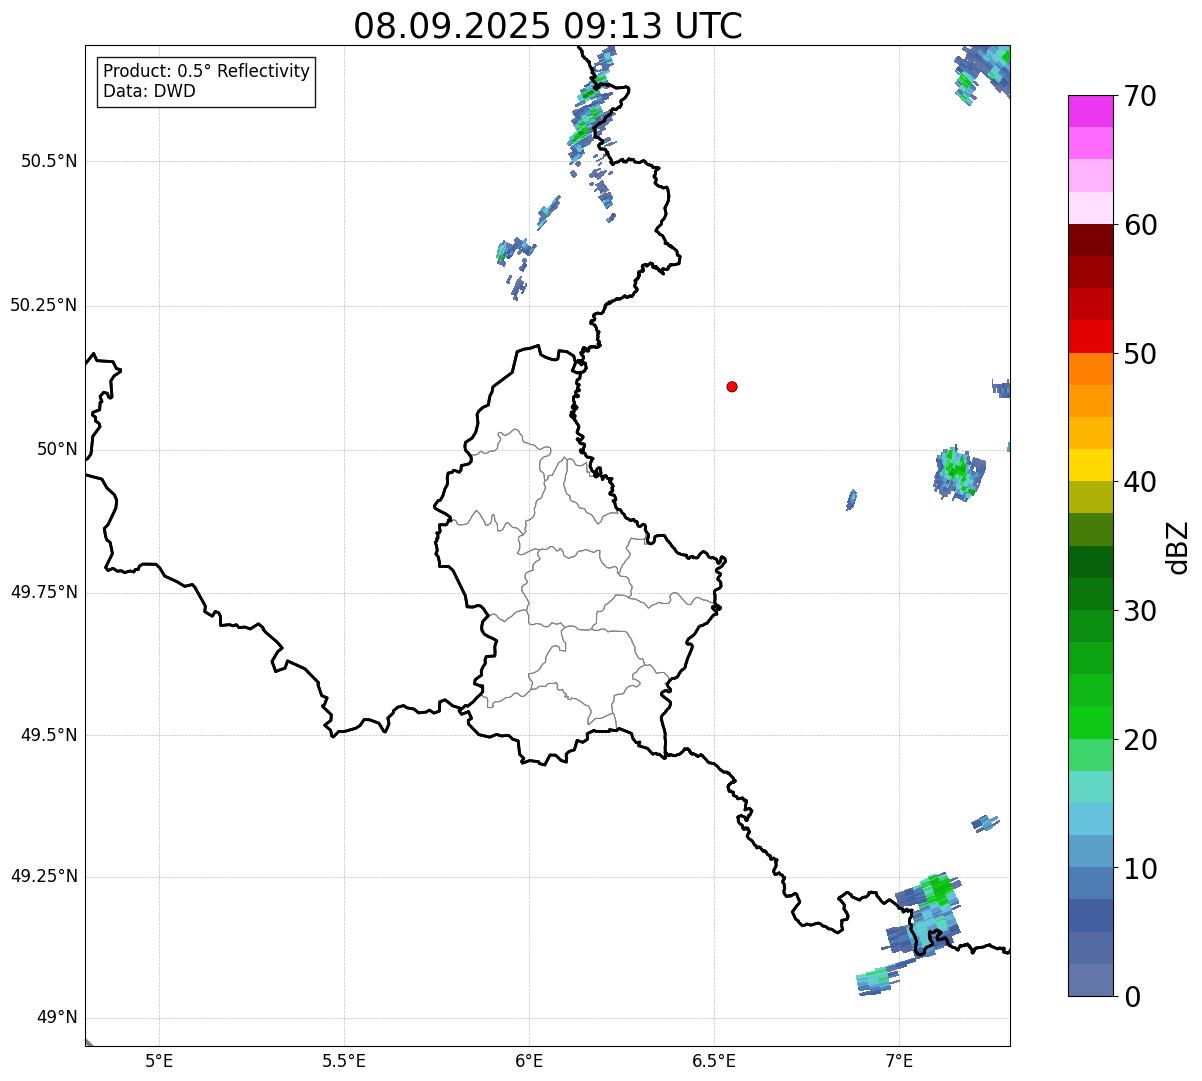Viewport: 1202px width, 1081px height.
Task: Click the red location marker dot
Action: pyautogui.click(x=732, y=386)
